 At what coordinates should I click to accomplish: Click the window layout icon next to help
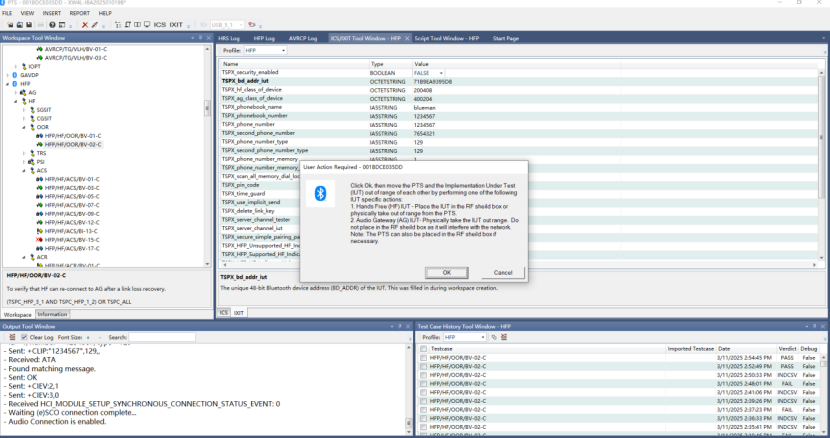click(x=62, y=25)
